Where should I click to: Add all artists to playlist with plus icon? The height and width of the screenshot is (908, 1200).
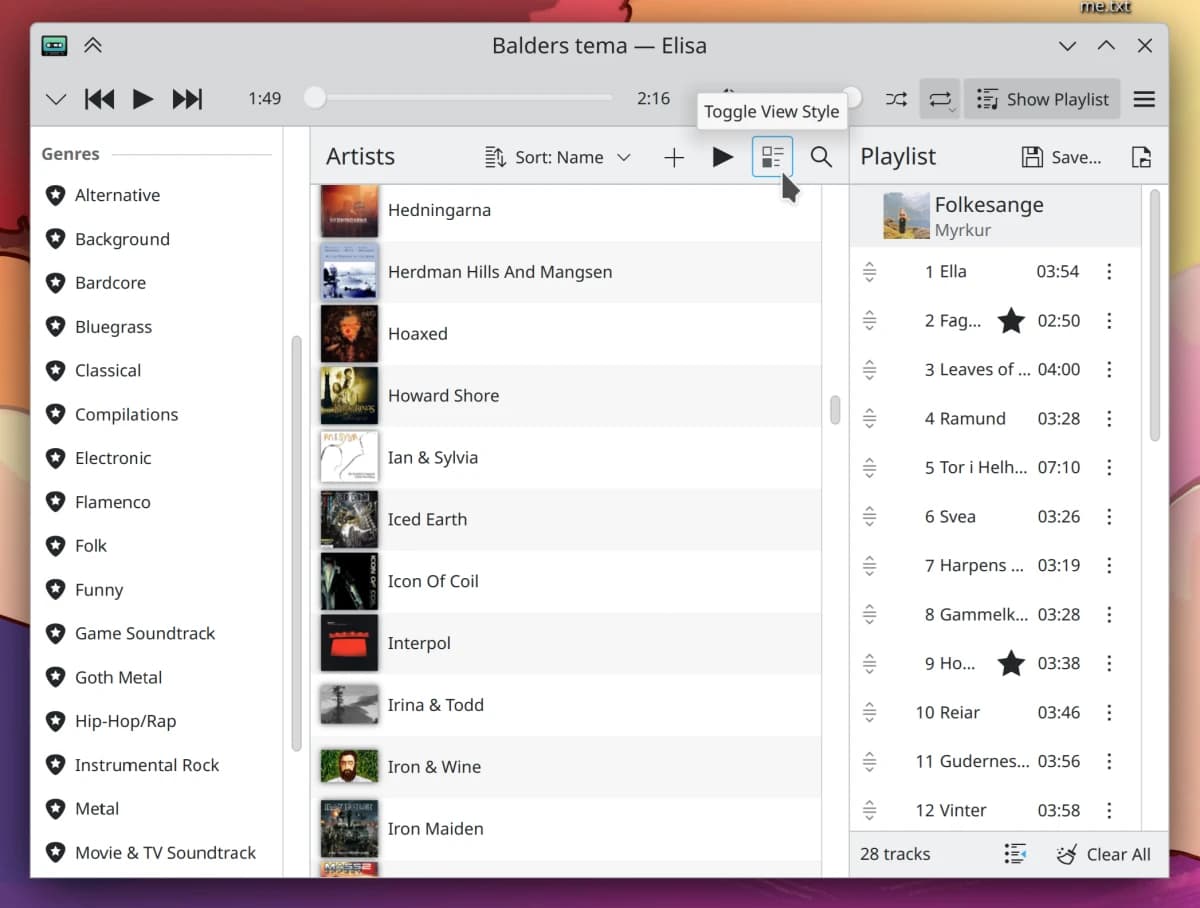674,157
